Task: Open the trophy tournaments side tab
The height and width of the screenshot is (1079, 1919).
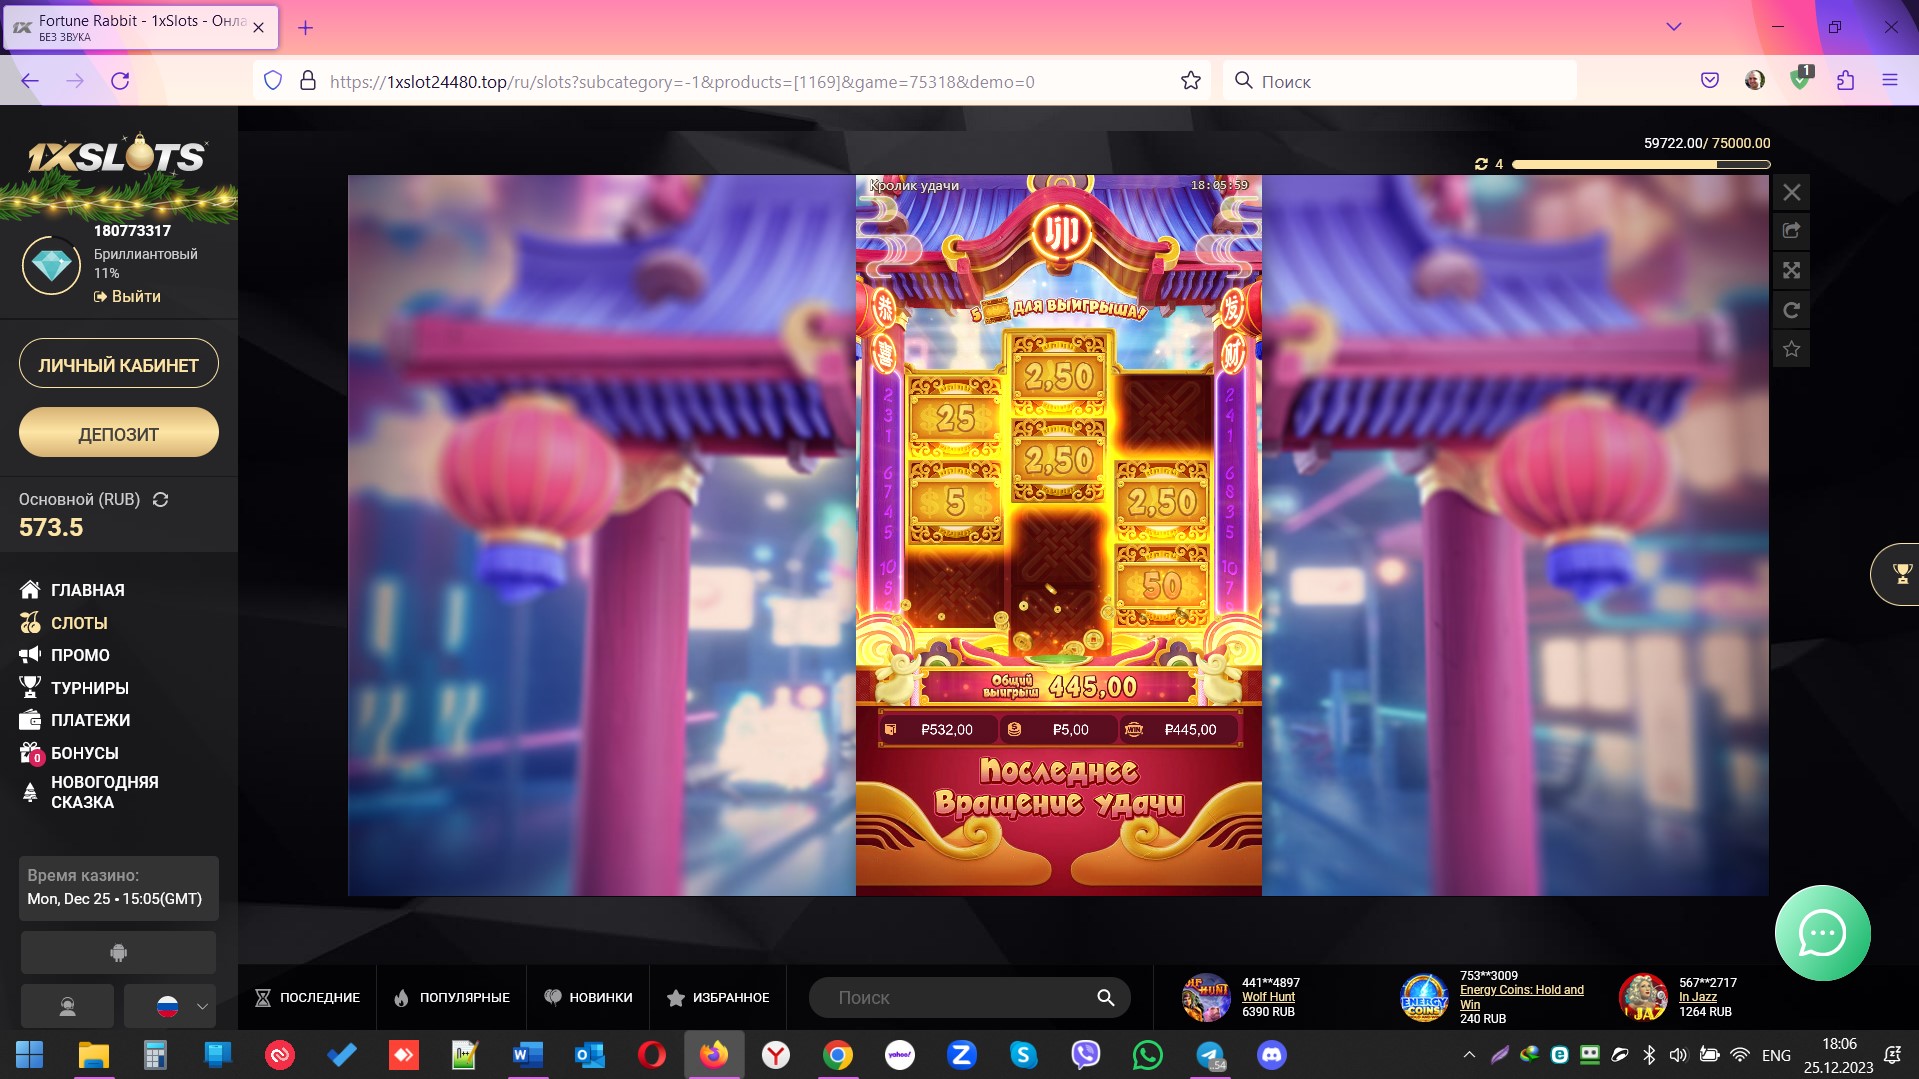Action: coord(1900,574)
